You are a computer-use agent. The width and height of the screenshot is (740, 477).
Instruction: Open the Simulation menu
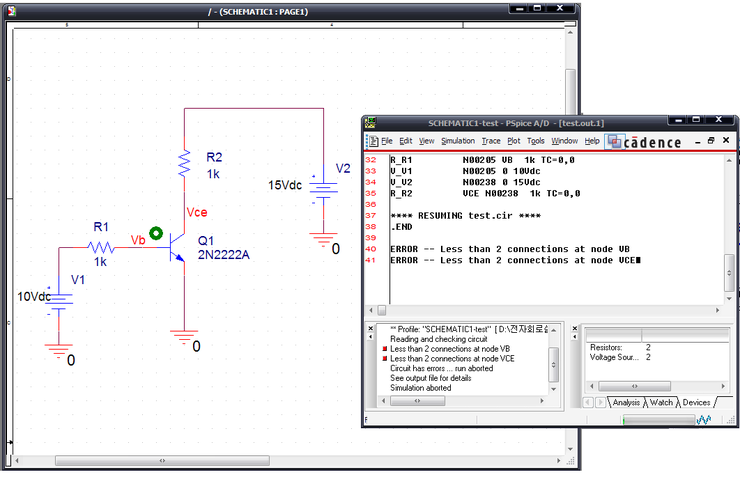tap(458, 141)
